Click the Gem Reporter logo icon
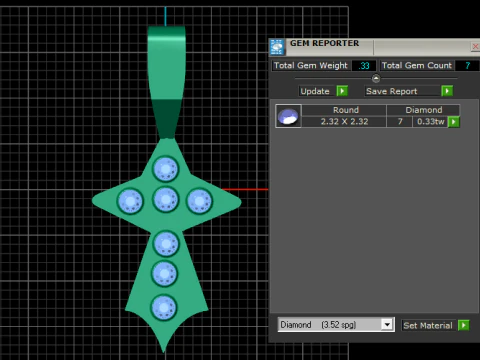This screenshot has width=480, height=360. tap(277, 47)
